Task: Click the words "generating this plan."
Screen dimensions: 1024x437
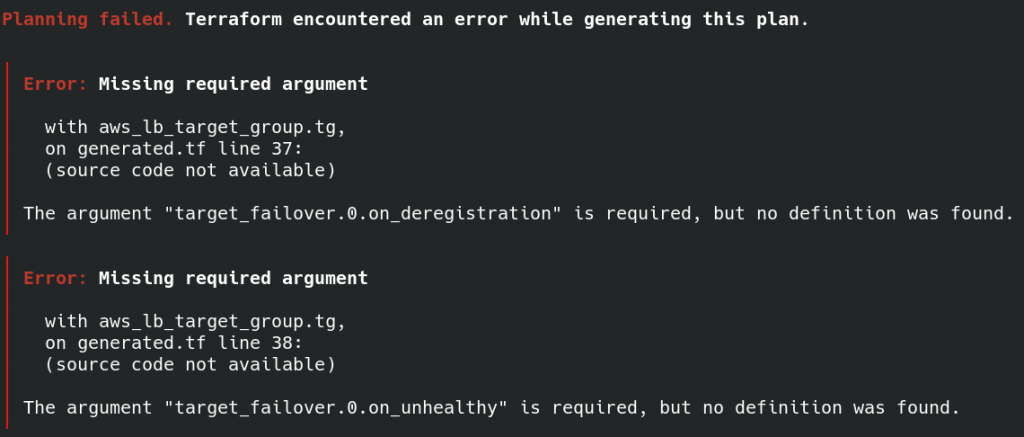Action: point(696,20)
